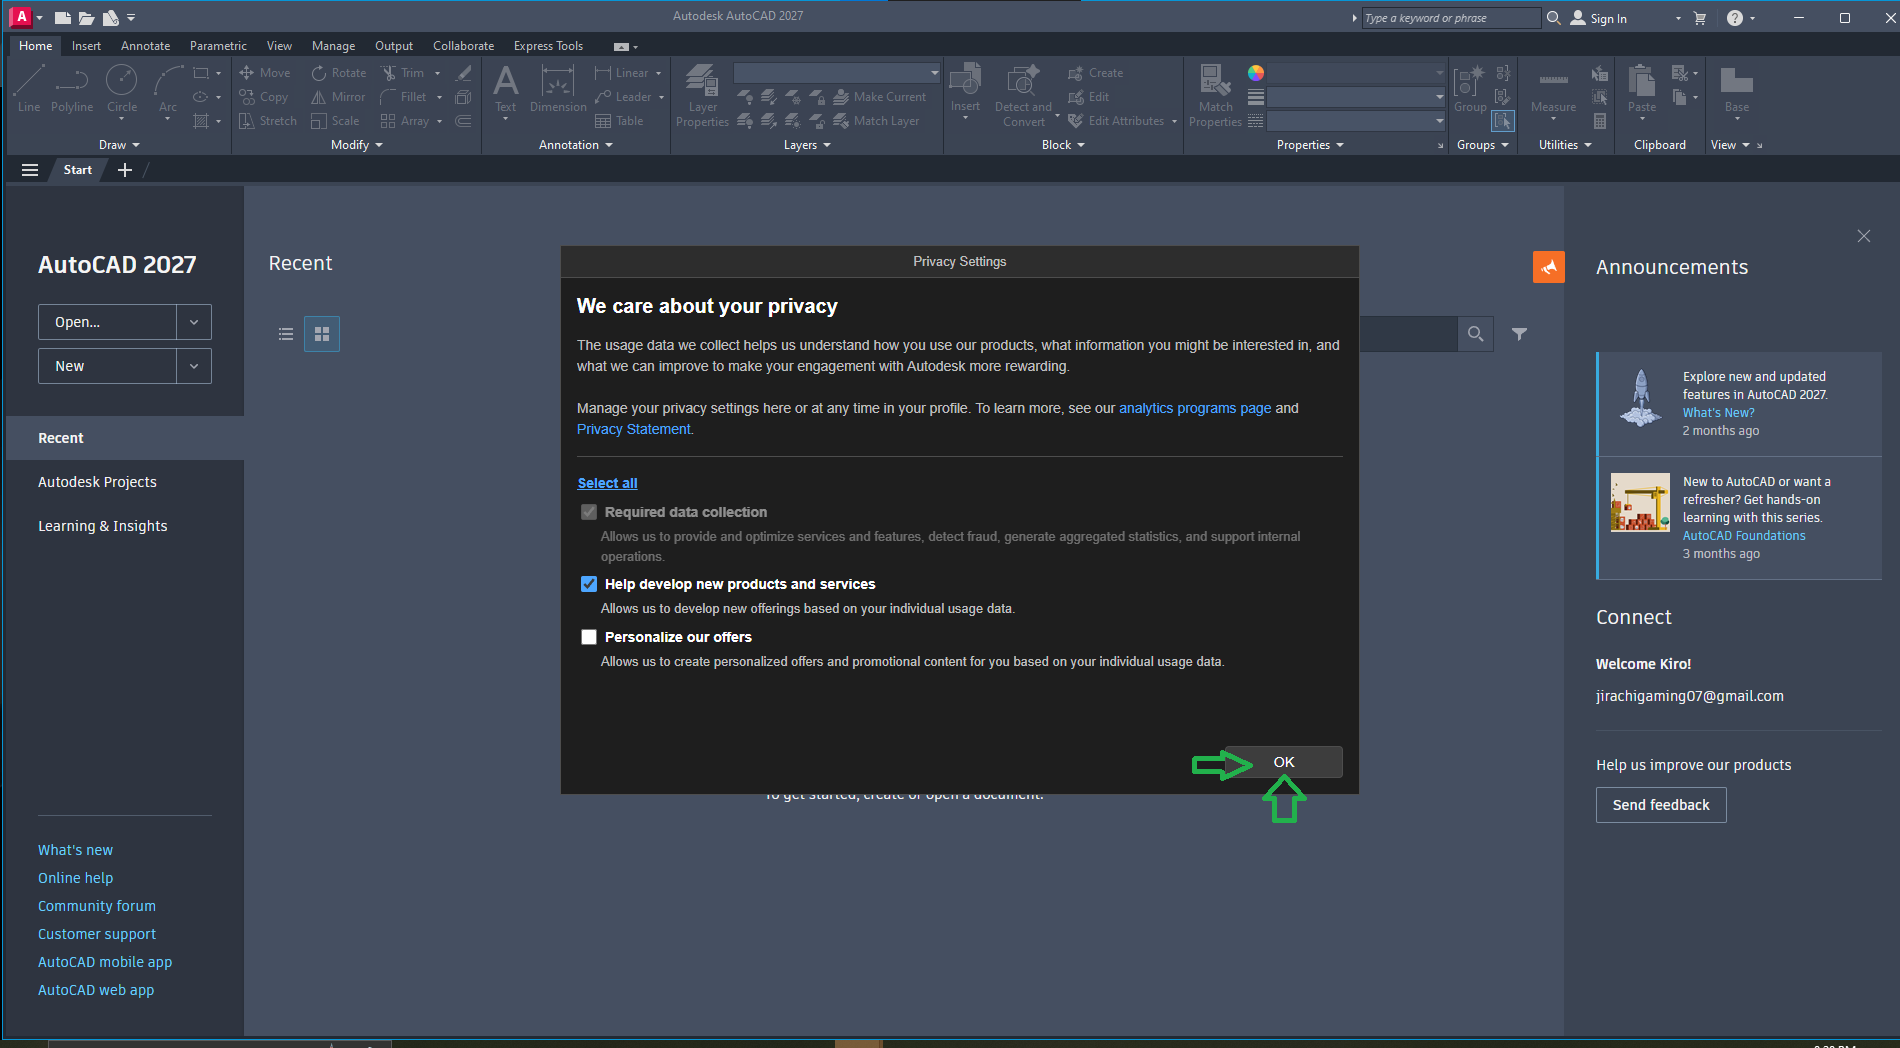Select the Arc tool
The image size is (1900, 1048).
168,90
